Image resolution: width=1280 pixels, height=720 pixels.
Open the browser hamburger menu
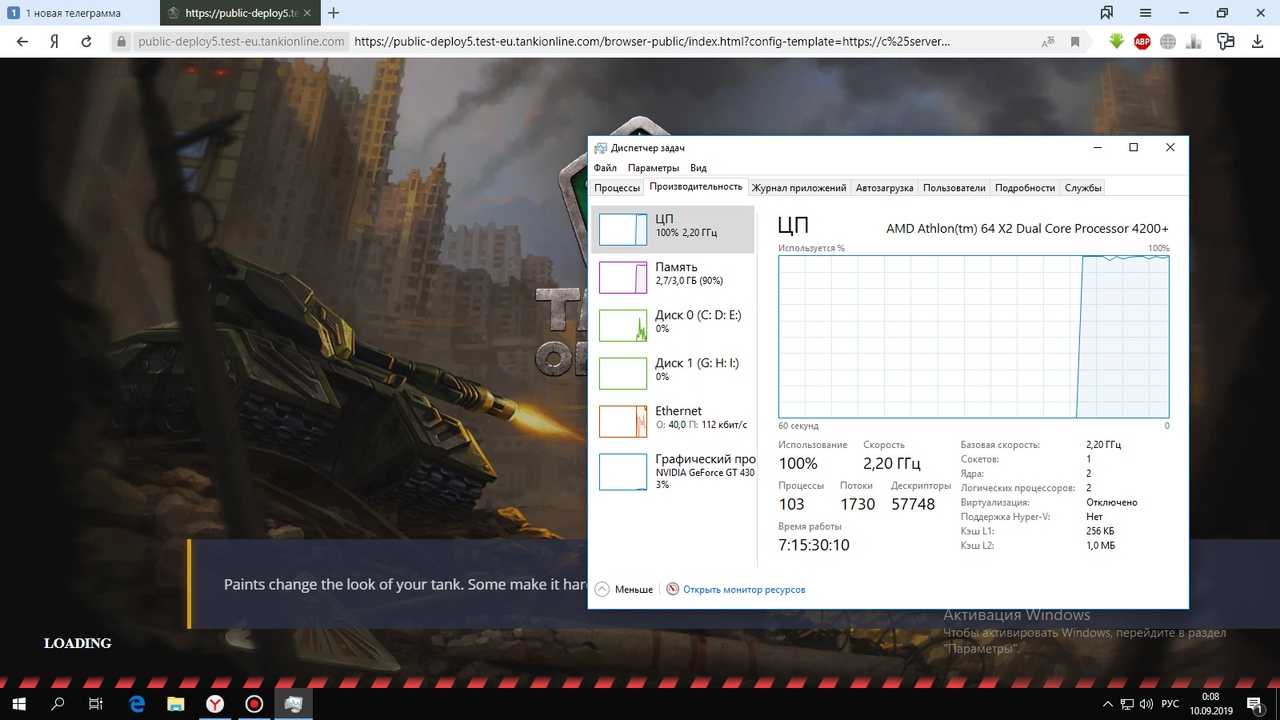(x=1146, y=13)
